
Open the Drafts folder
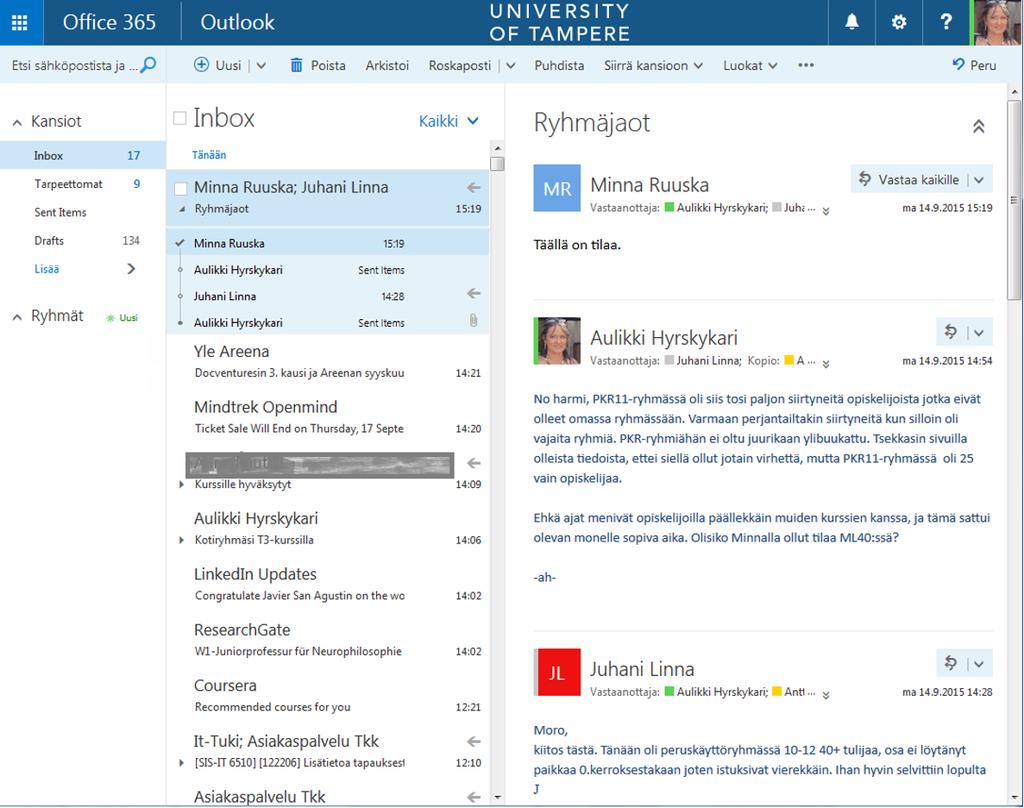tap(83, 240)
